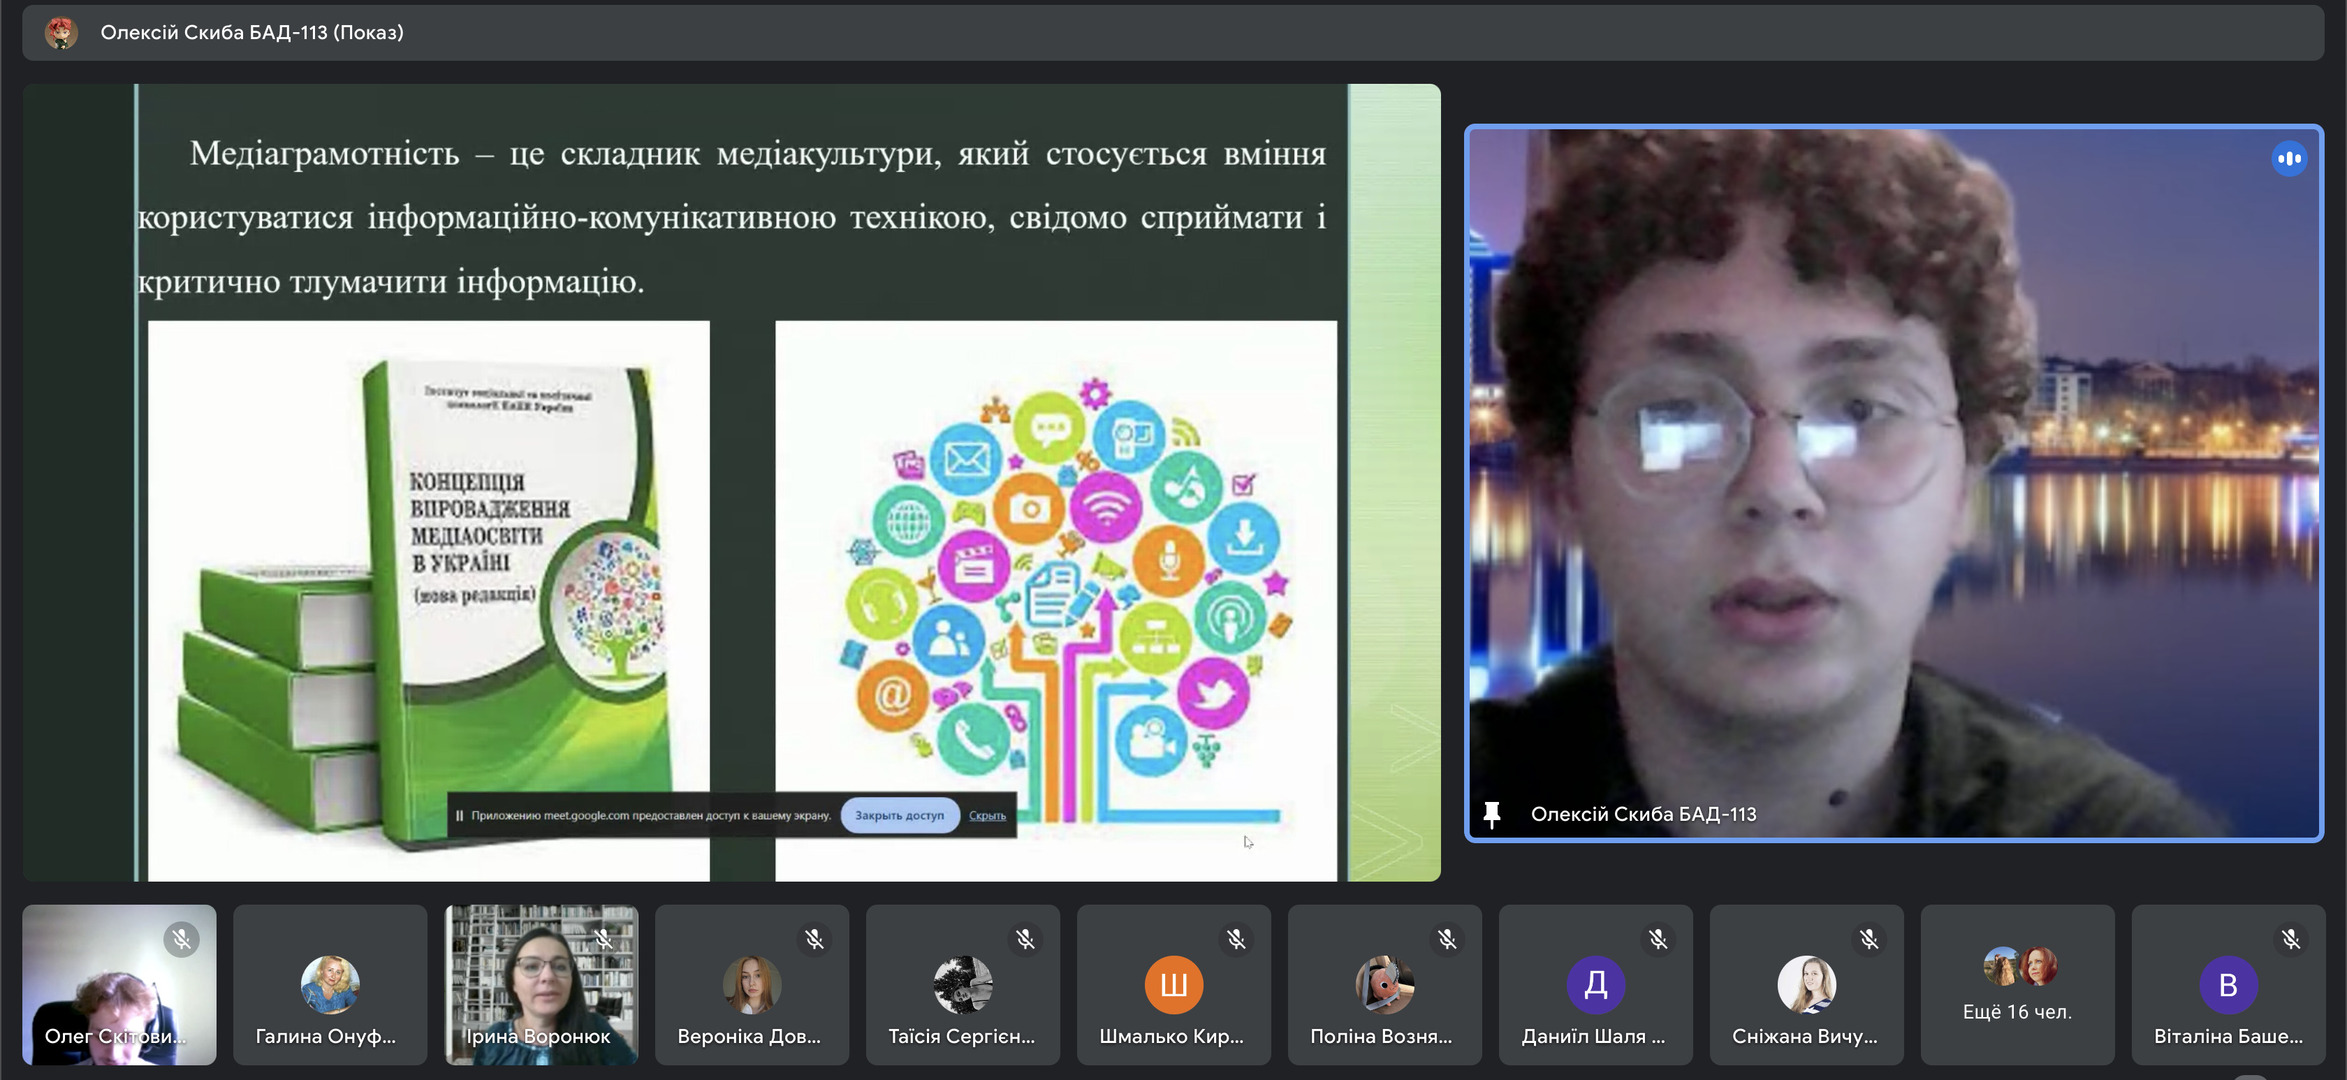Click muted mic icon on Віталіна Баше tile

(x=2291, y=940)
